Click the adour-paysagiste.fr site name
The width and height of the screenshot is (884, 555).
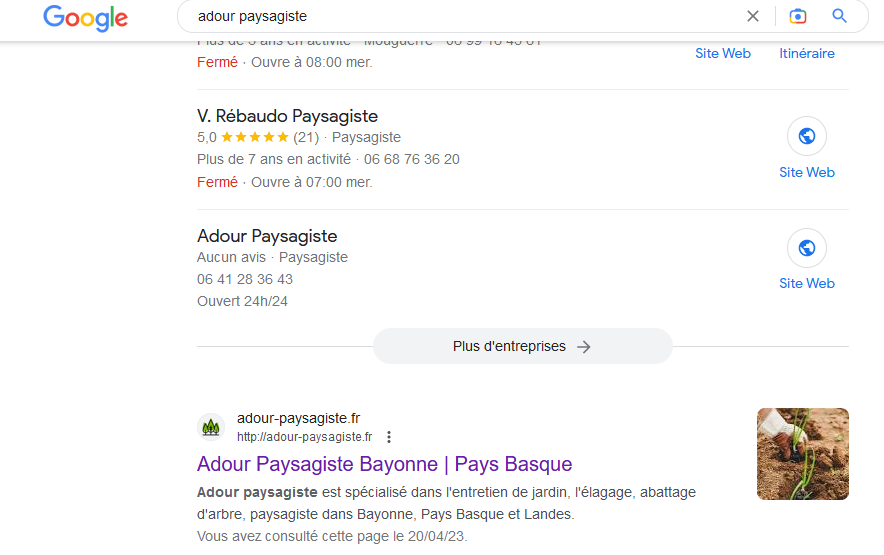(298, 418)
